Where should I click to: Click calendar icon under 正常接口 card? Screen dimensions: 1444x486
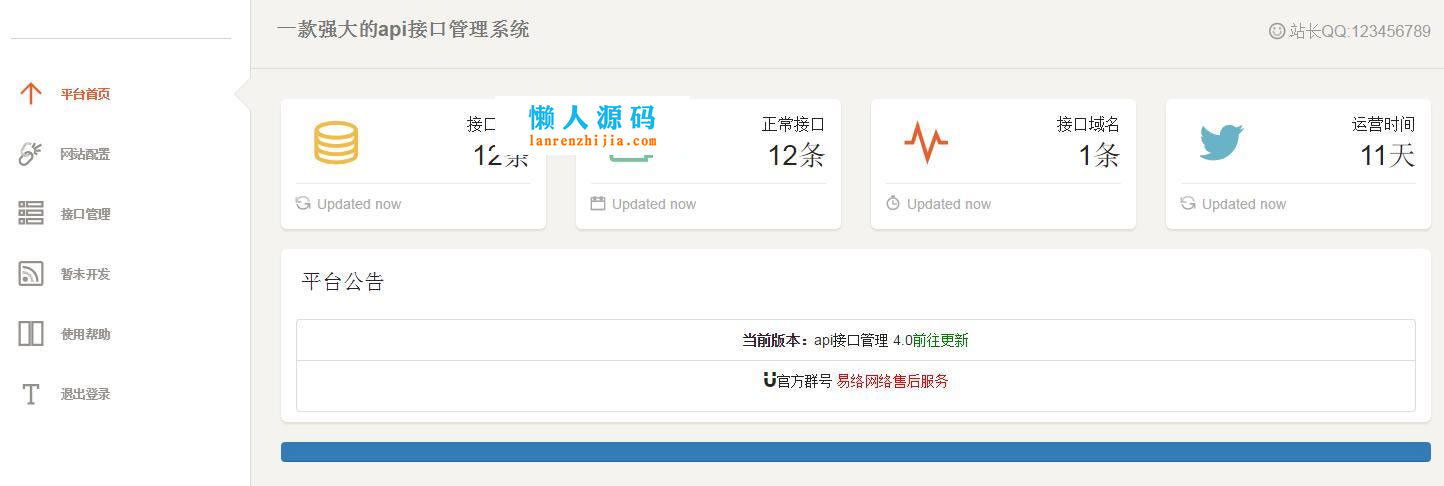(x=598, y=203)
